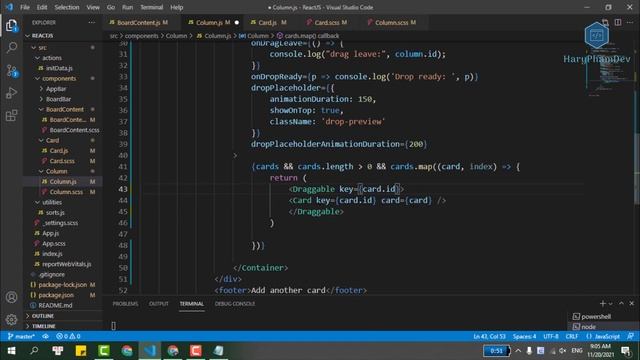Click the split editor icon
The width and height of the screenshot is (640, 360).
[618, 22]
